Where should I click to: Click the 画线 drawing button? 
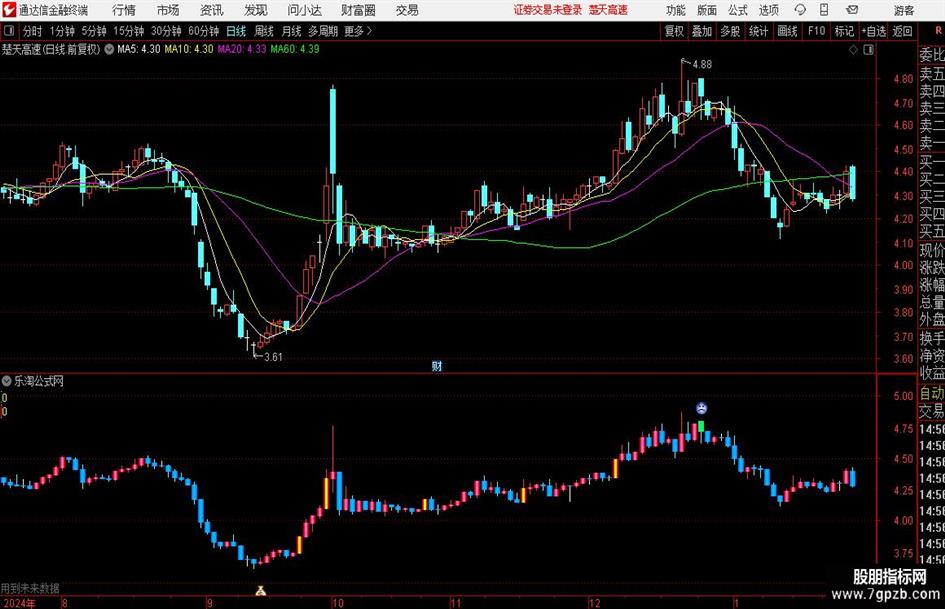pyautogui.click(x=787, y=31)
